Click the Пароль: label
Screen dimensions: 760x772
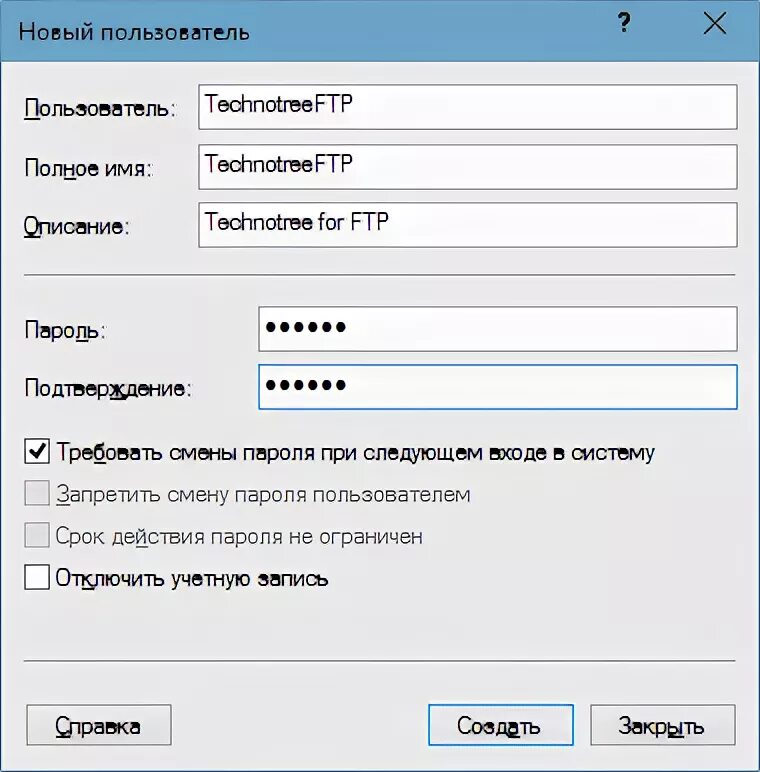coord(64,330)
